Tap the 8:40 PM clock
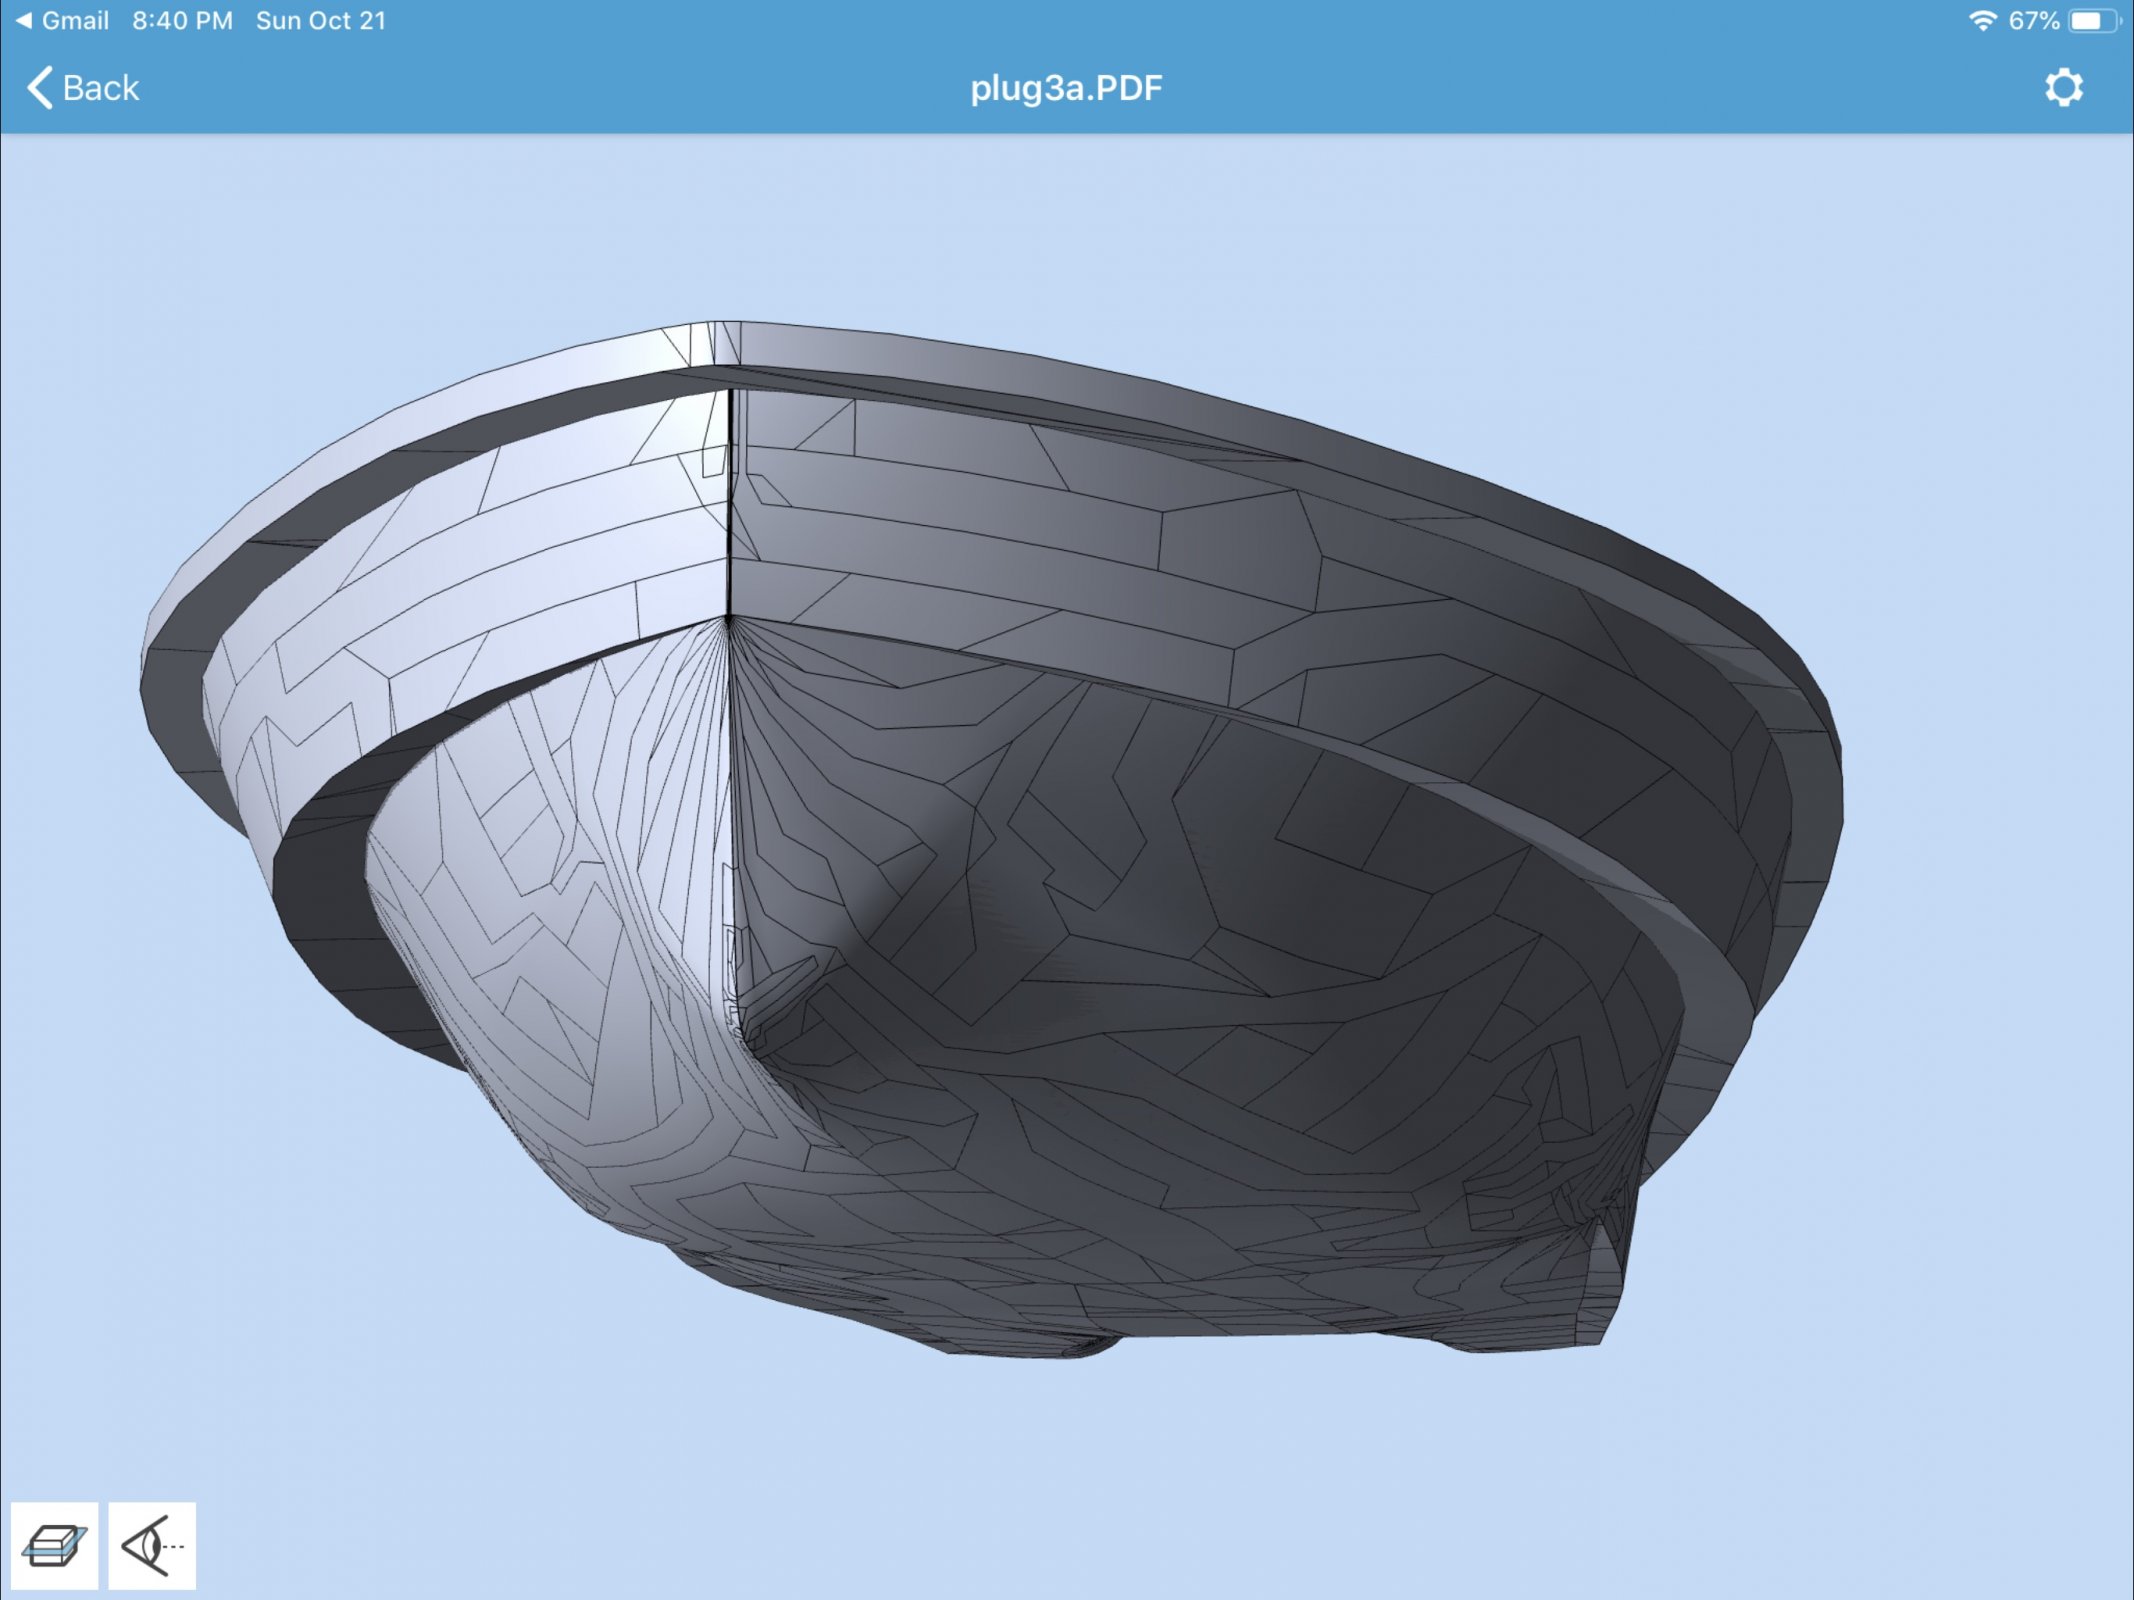This screenshot has height=1600, width=2134. [182, 21]
